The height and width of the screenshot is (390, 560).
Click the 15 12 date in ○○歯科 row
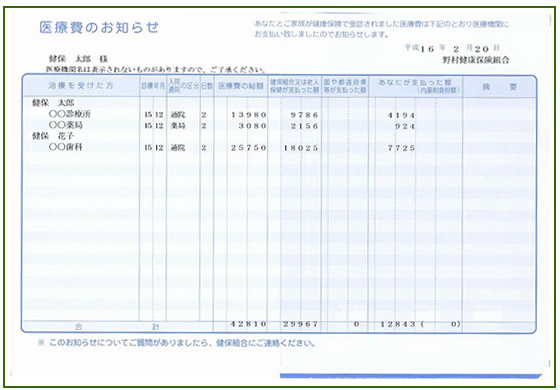point(154,148)
